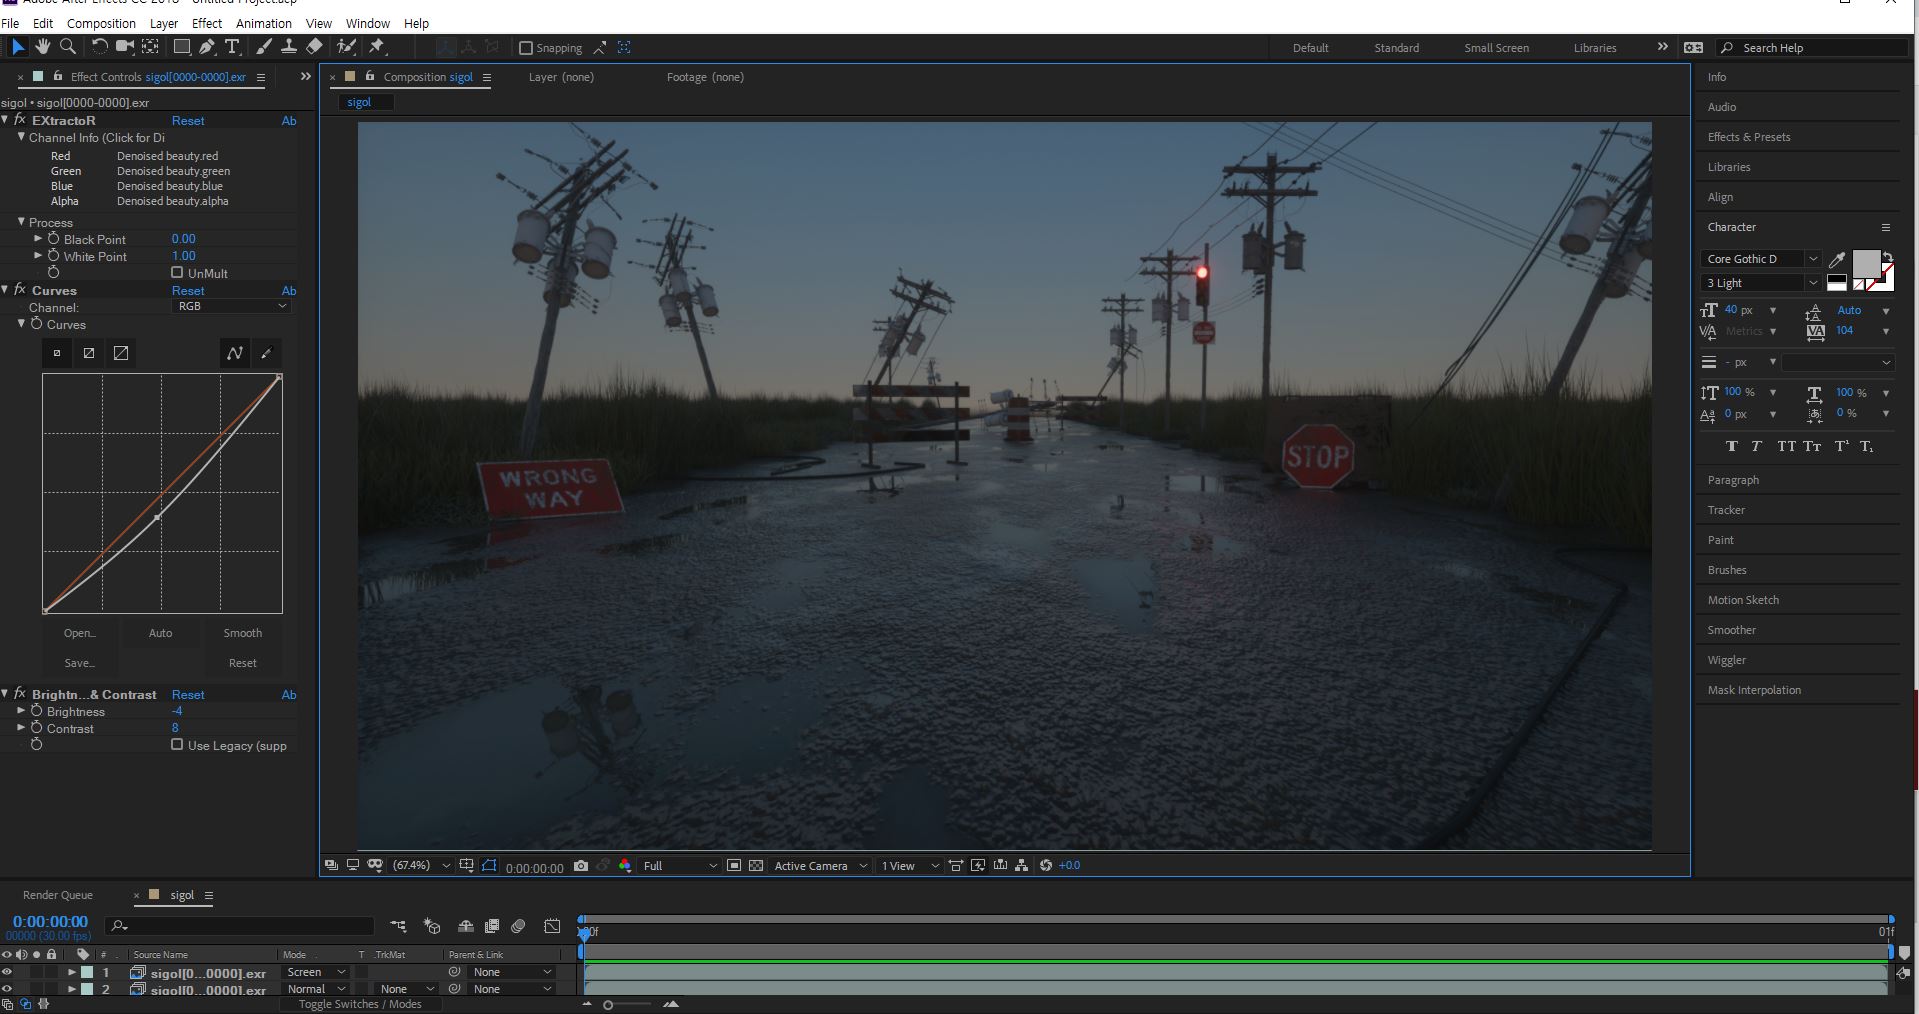The height and width of the screenshot is (1014, 1919).
Task: Enable the Snapping checkbox
Action: 526,48
